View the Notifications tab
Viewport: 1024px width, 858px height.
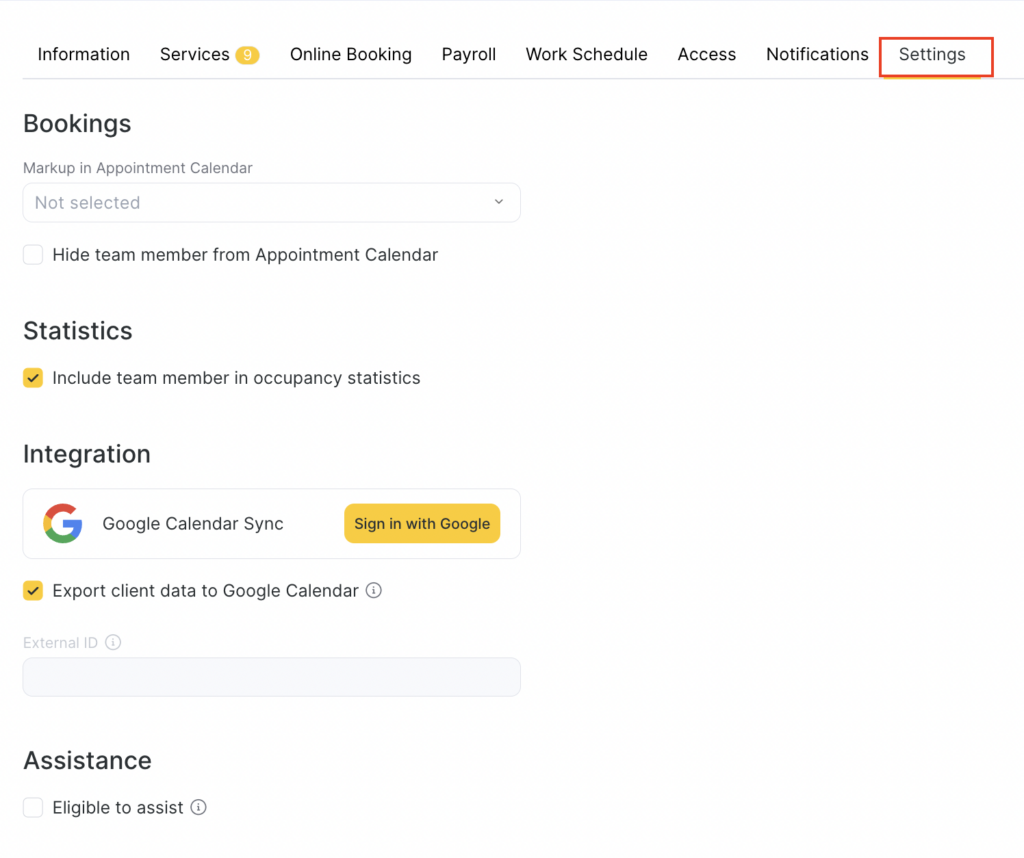coord(817,55)
